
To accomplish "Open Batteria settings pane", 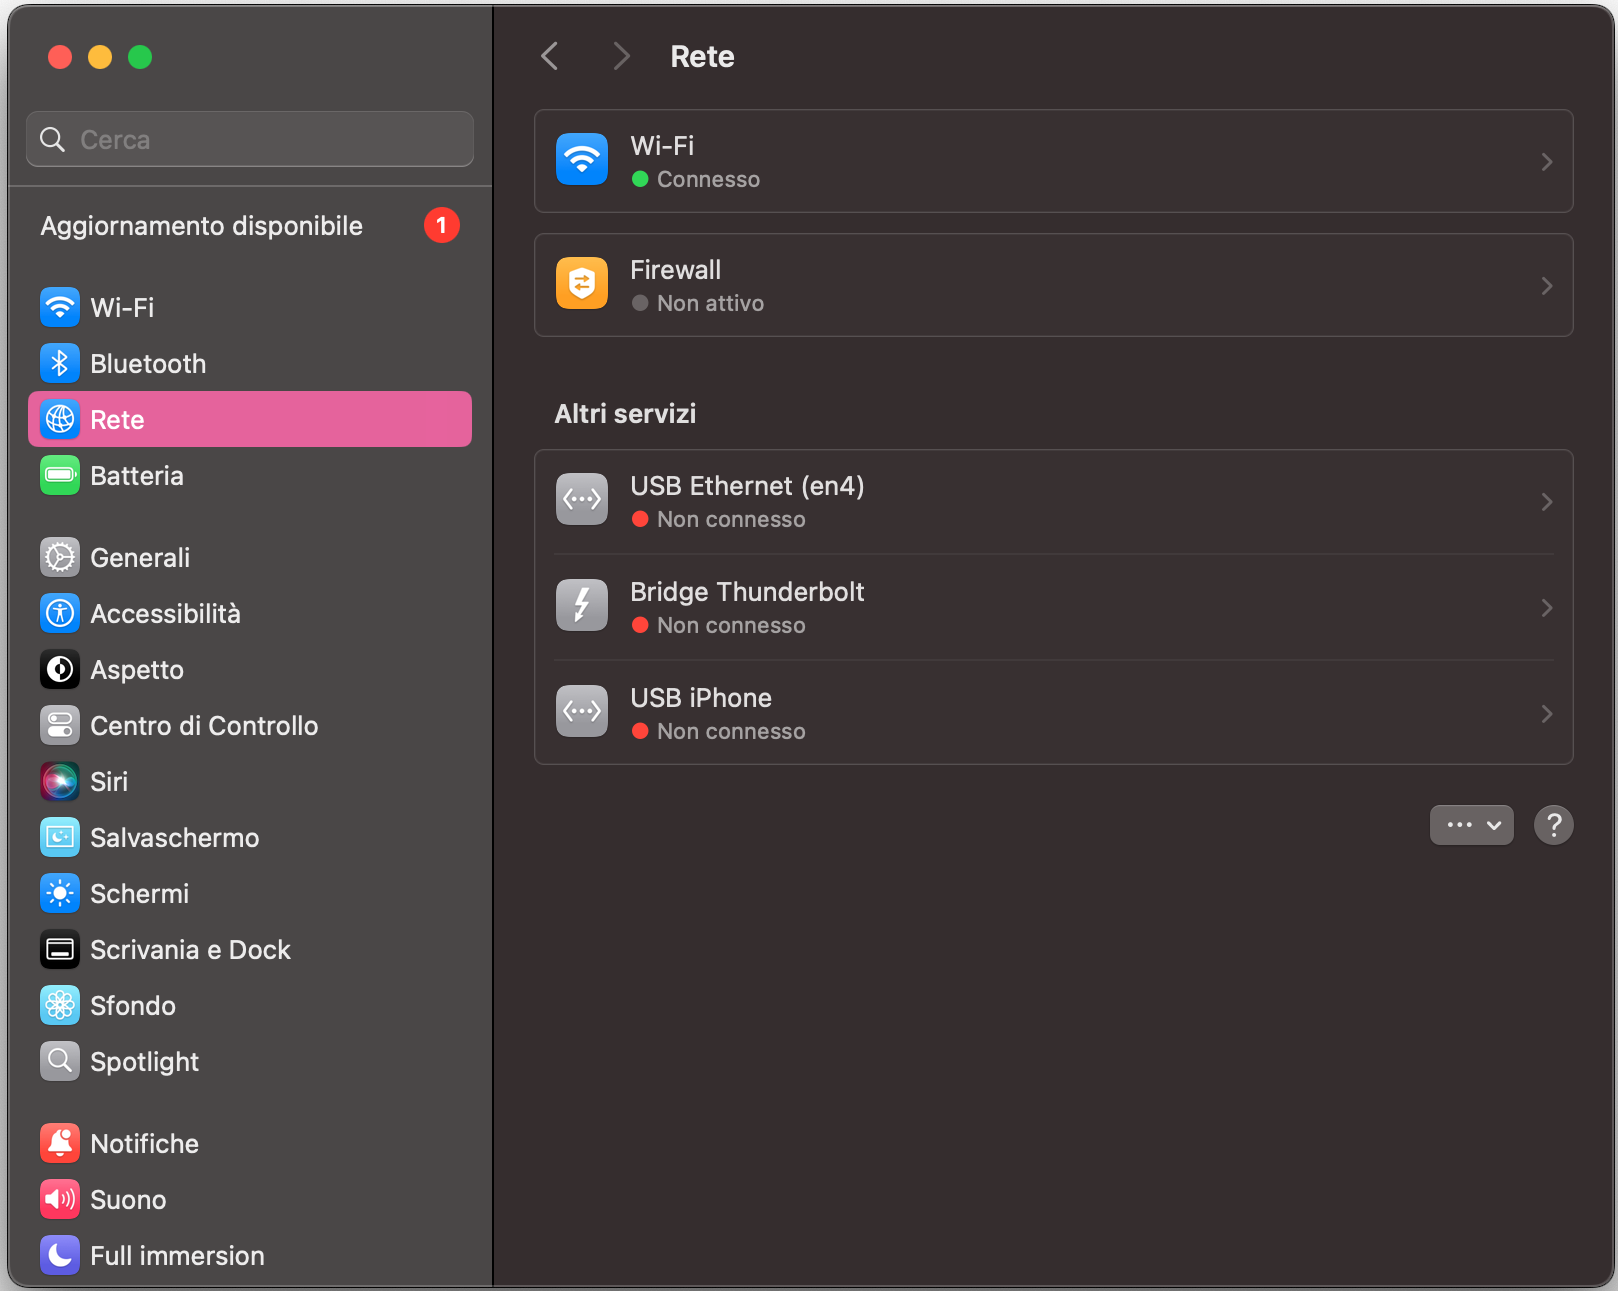I will 250,475.
